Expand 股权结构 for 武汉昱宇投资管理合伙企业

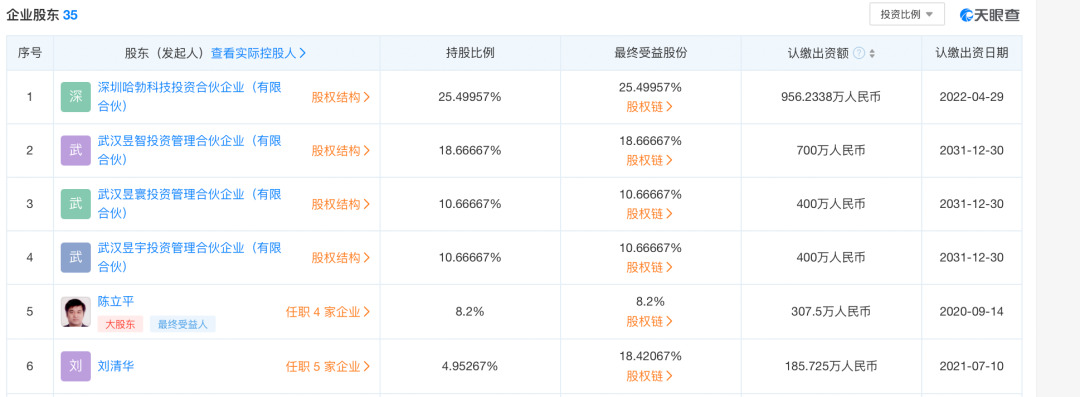[x=340, y=258]
